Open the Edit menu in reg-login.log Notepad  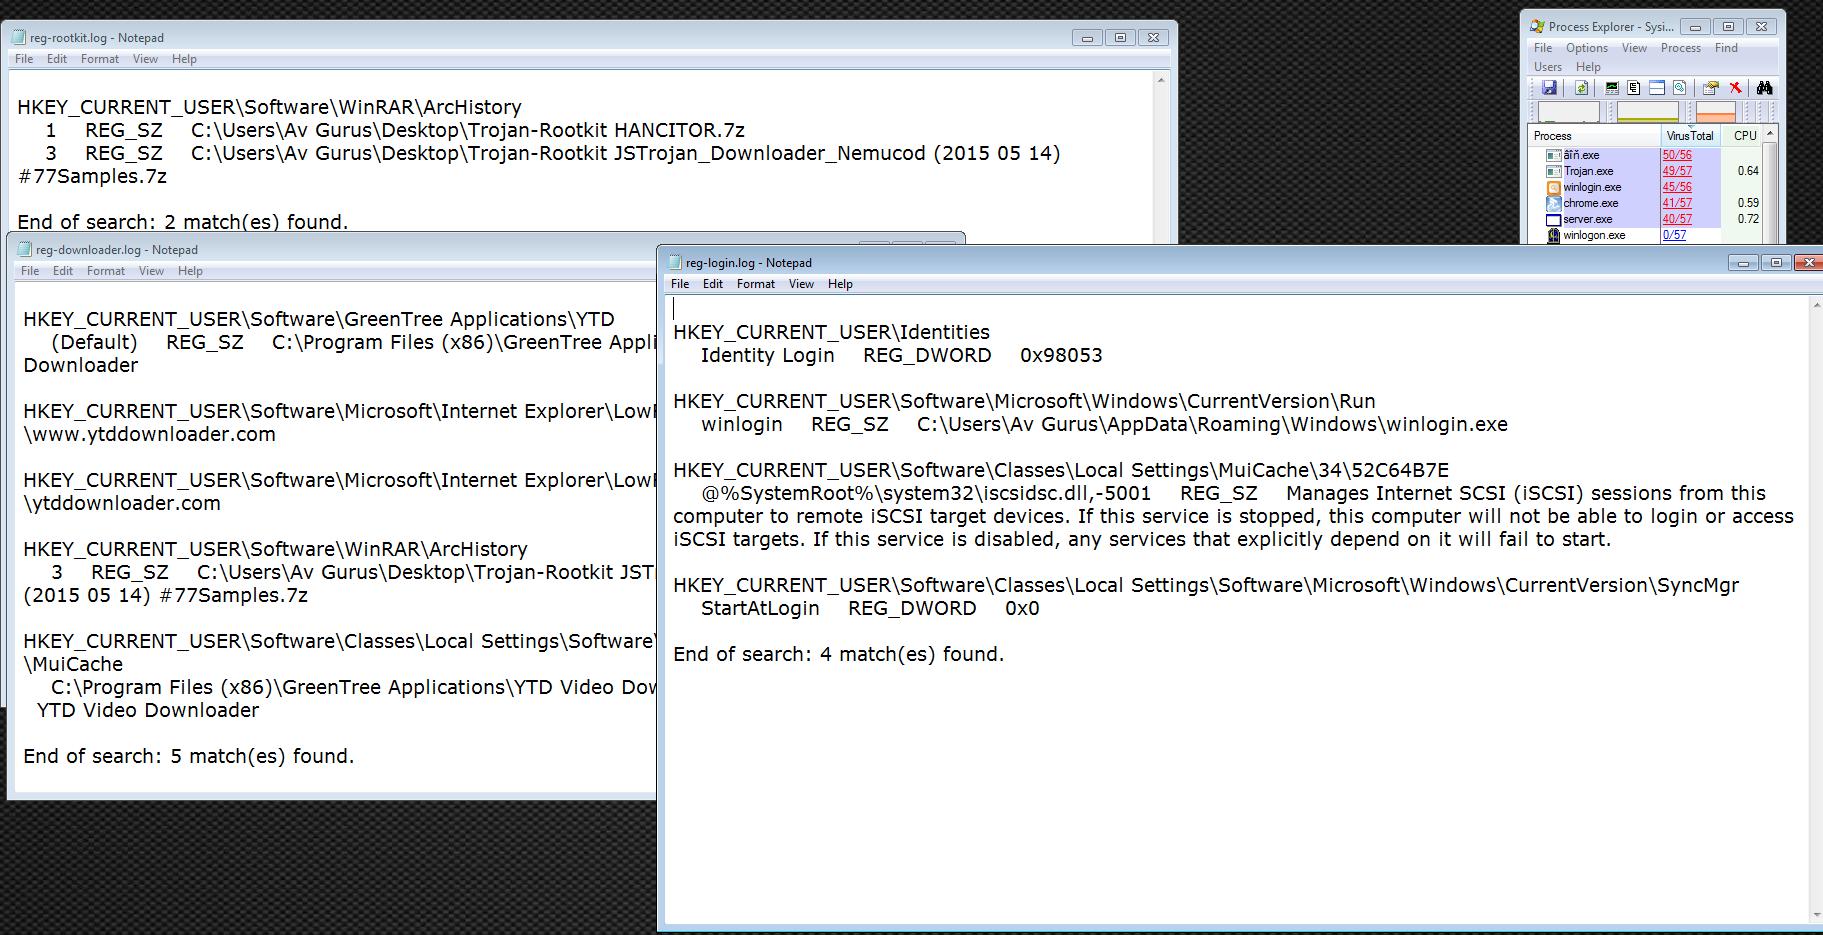tap(713, 284)
